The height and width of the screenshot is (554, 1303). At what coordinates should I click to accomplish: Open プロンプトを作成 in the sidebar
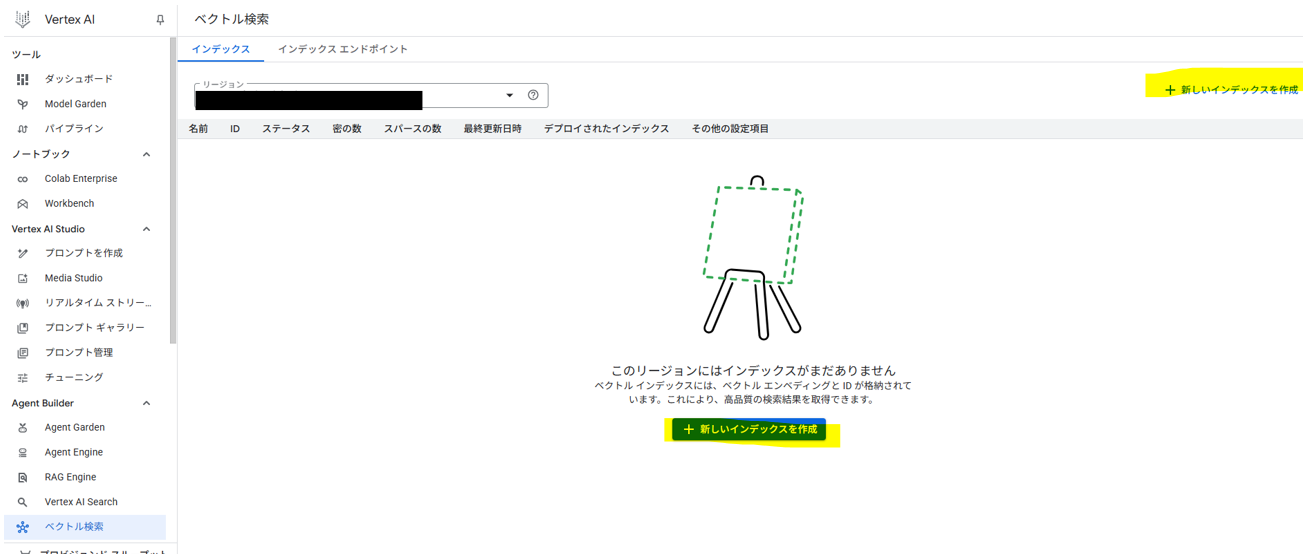click(x=85, y=253)
